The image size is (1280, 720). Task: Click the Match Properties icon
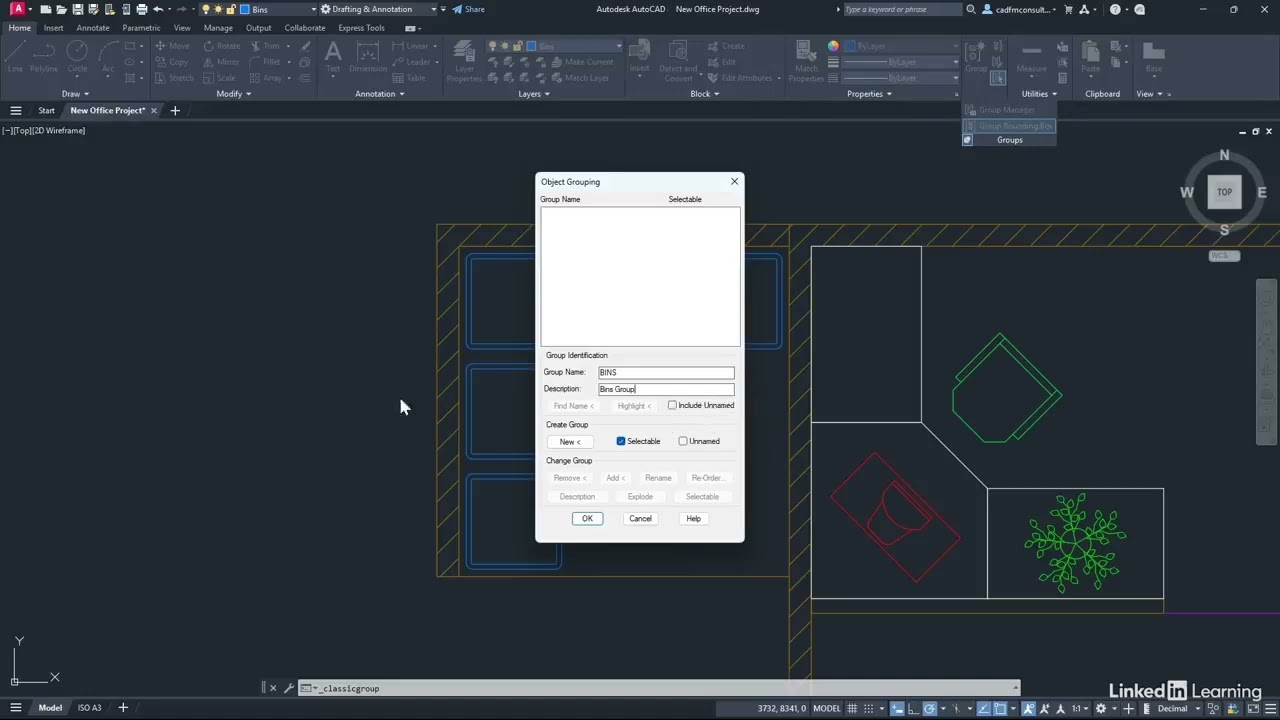pyautogui.click(x=806, y=60)
